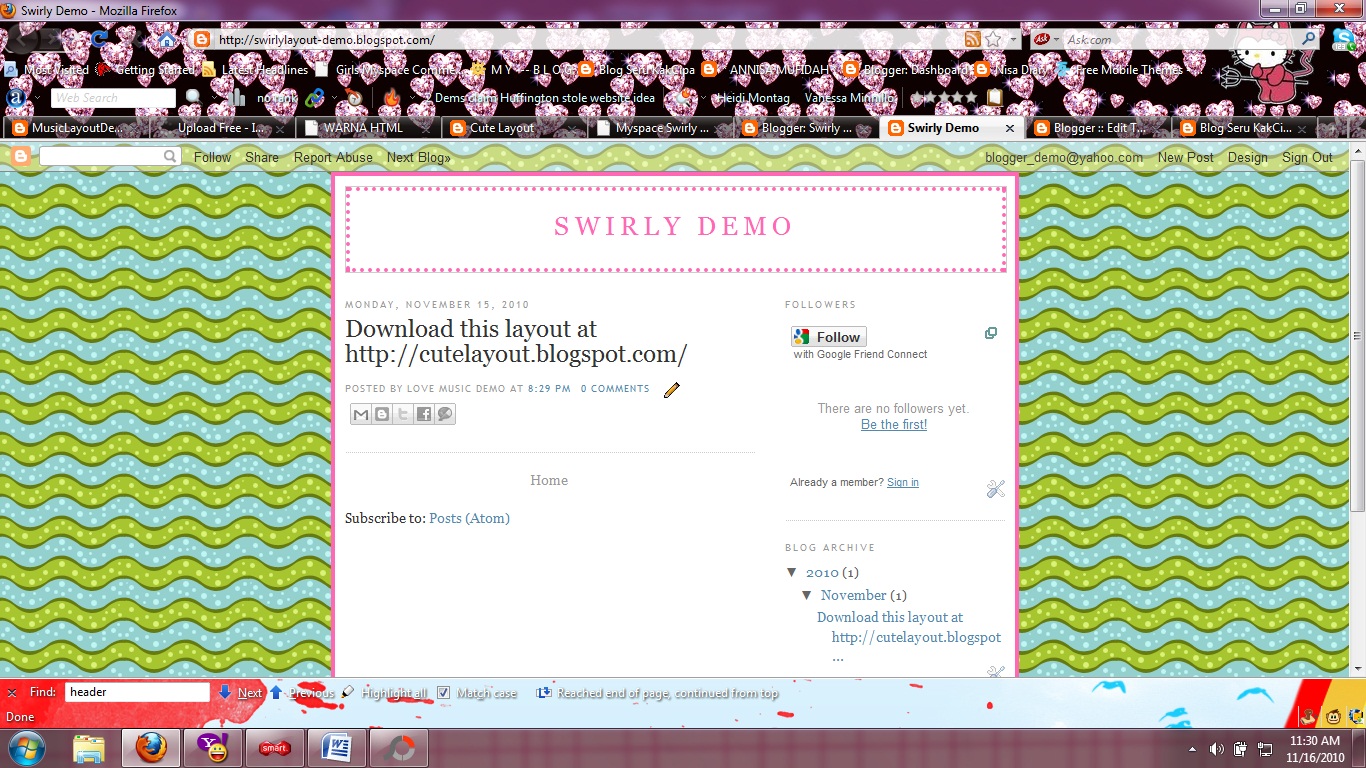Type in the Find bar text field
This screenshot has height=768, width=1366.
click(137, 691)
